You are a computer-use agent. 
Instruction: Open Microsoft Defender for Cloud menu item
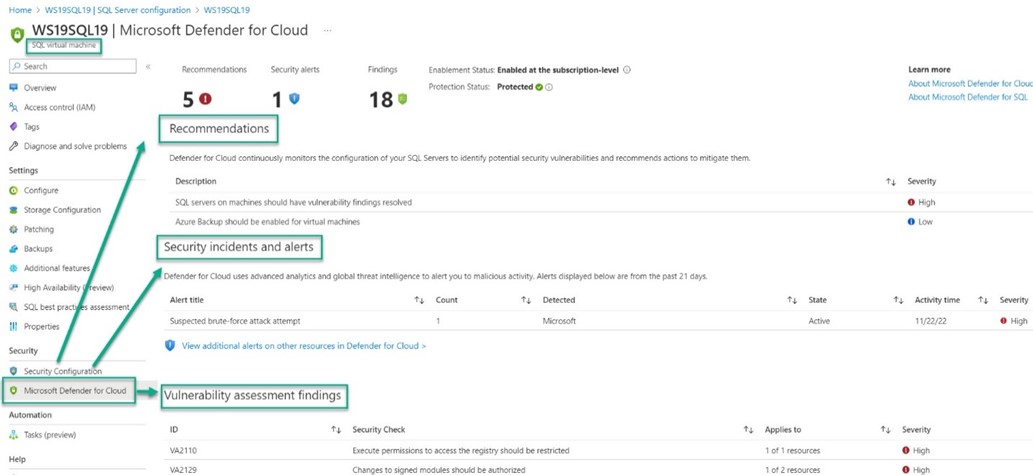point(75,390)
